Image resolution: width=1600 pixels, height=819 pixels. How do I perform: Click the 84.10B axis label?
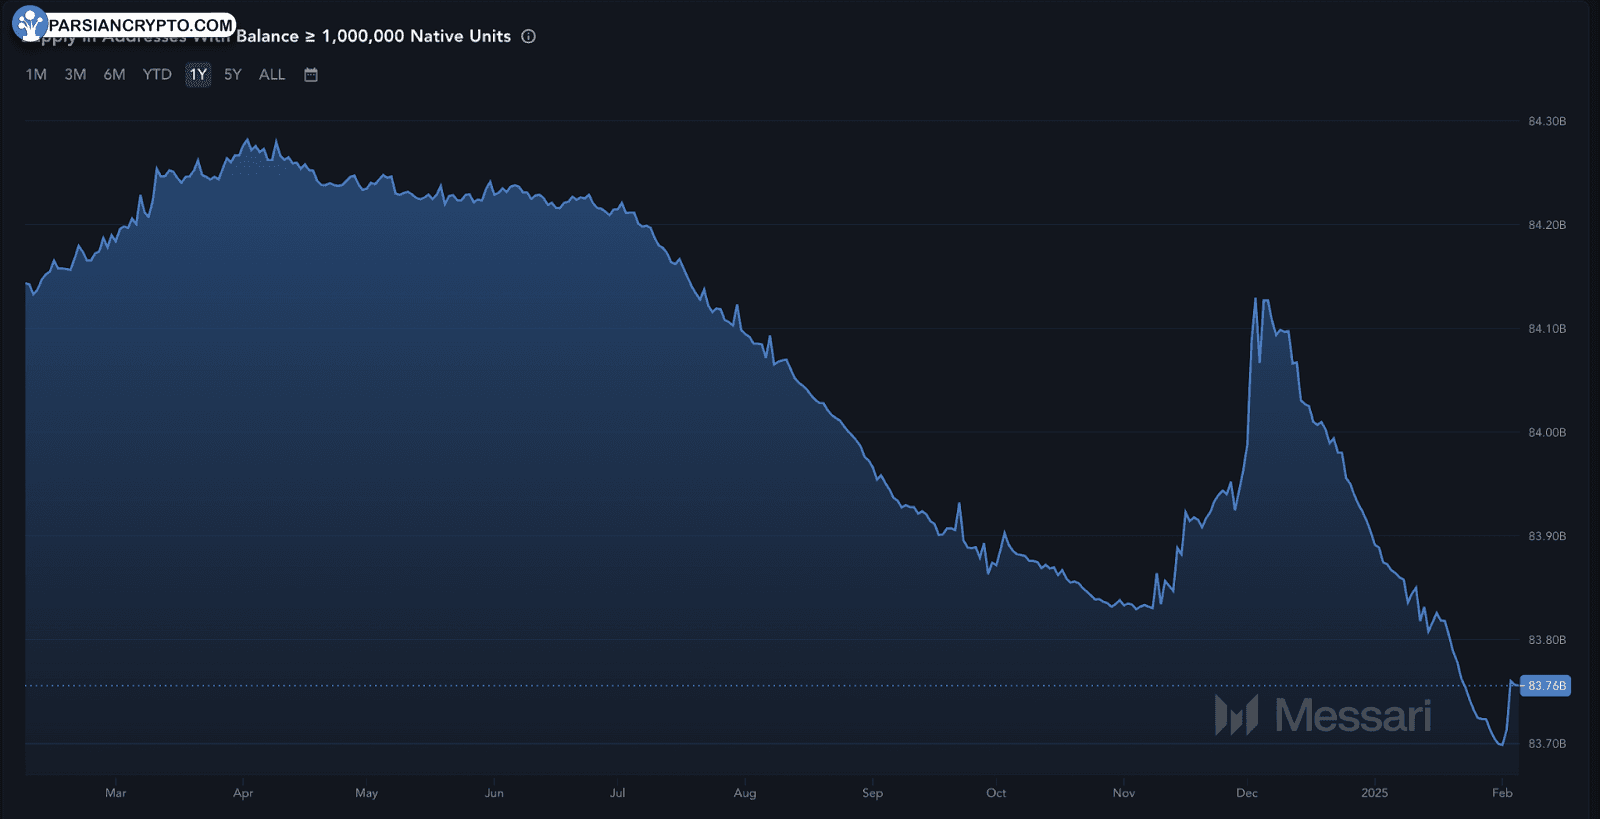tap(1547, 329)
